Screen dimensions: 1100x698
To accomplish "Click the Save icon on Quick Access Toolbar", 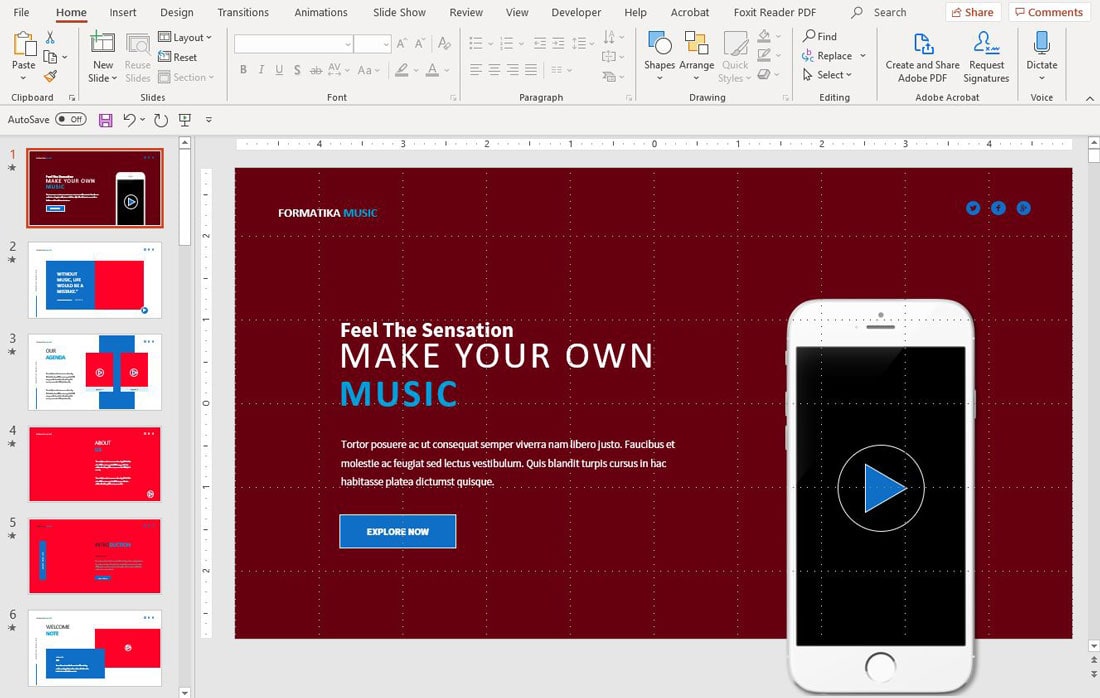I will point(105,119).
